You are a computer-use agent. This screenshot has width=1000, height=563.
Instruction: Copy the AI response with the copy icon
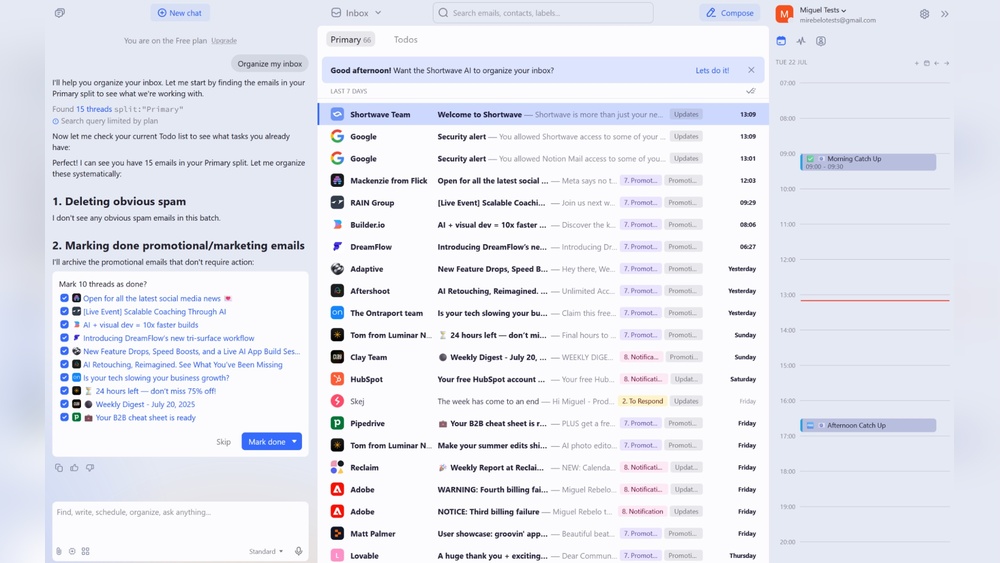click(59, 468)
